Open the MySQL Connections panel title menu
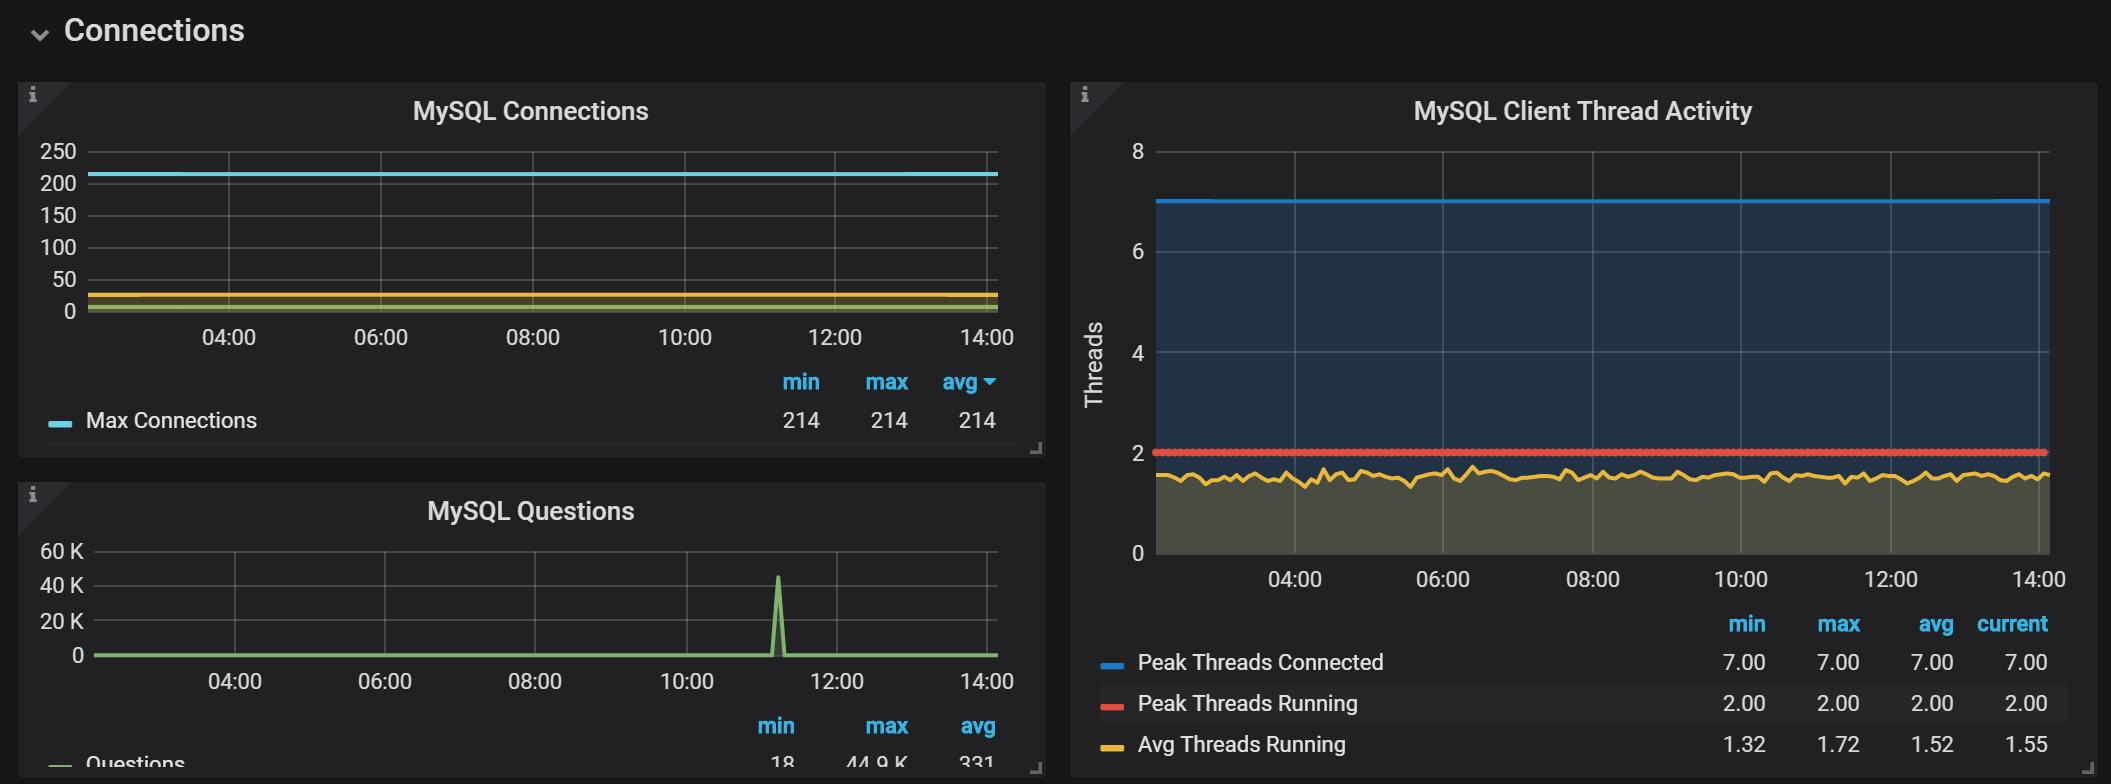 [x=530, y=111]
